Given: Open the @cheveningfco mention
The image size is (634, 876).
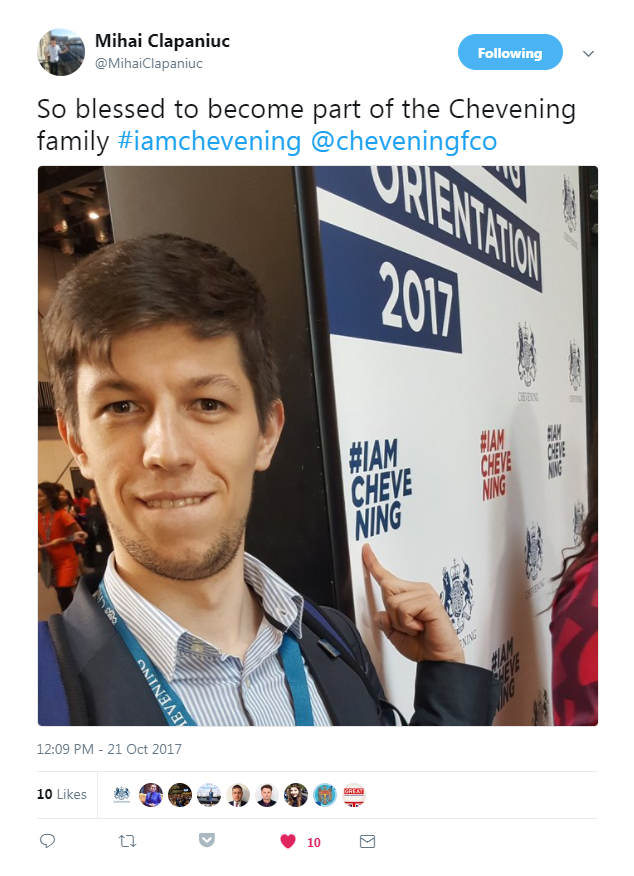Looking at the screenshot, I should [404, 141].
